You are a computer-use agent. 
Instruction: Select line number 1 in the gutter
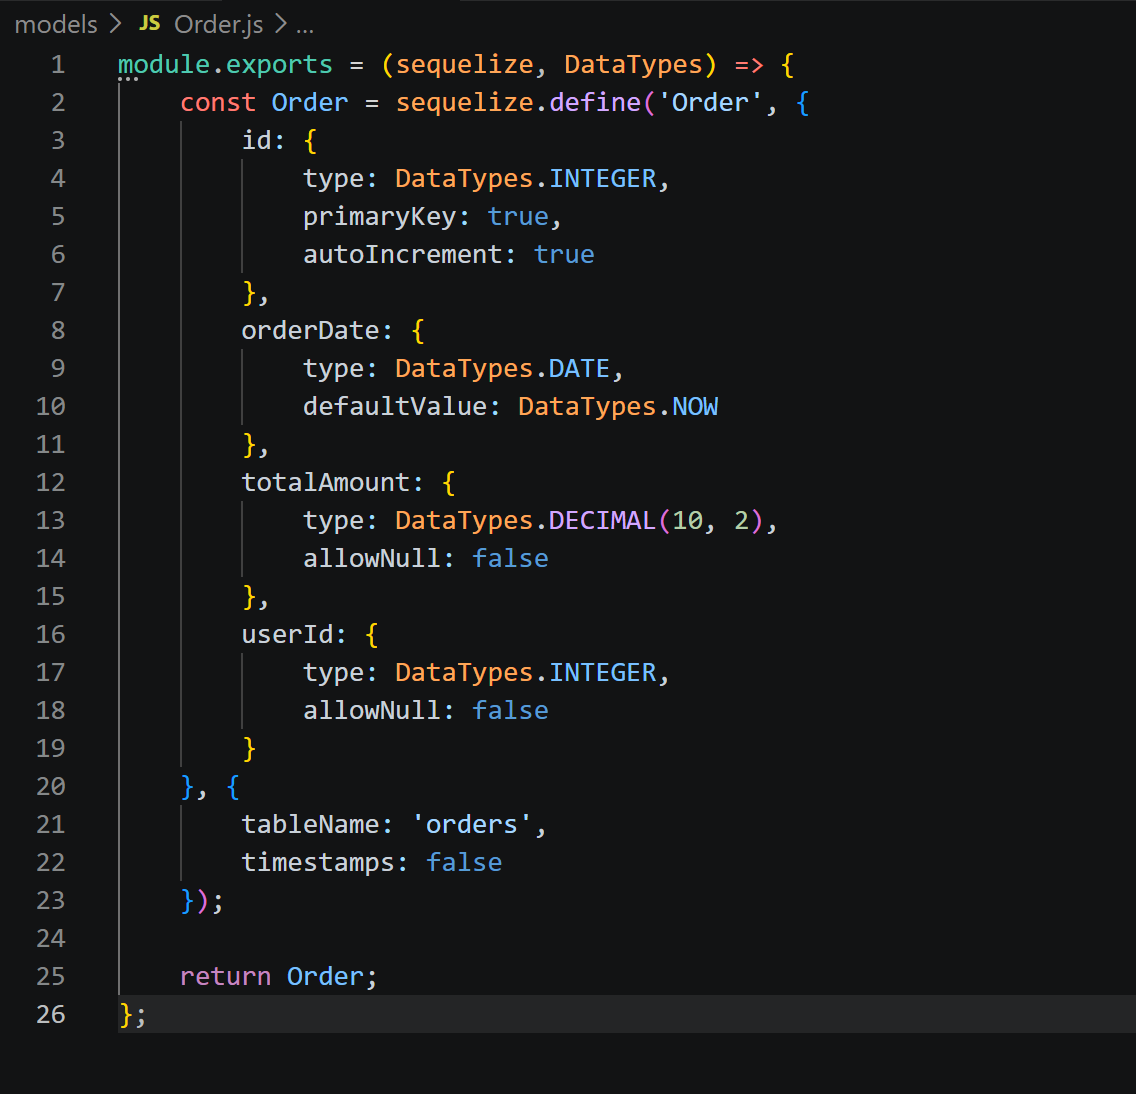58,64
